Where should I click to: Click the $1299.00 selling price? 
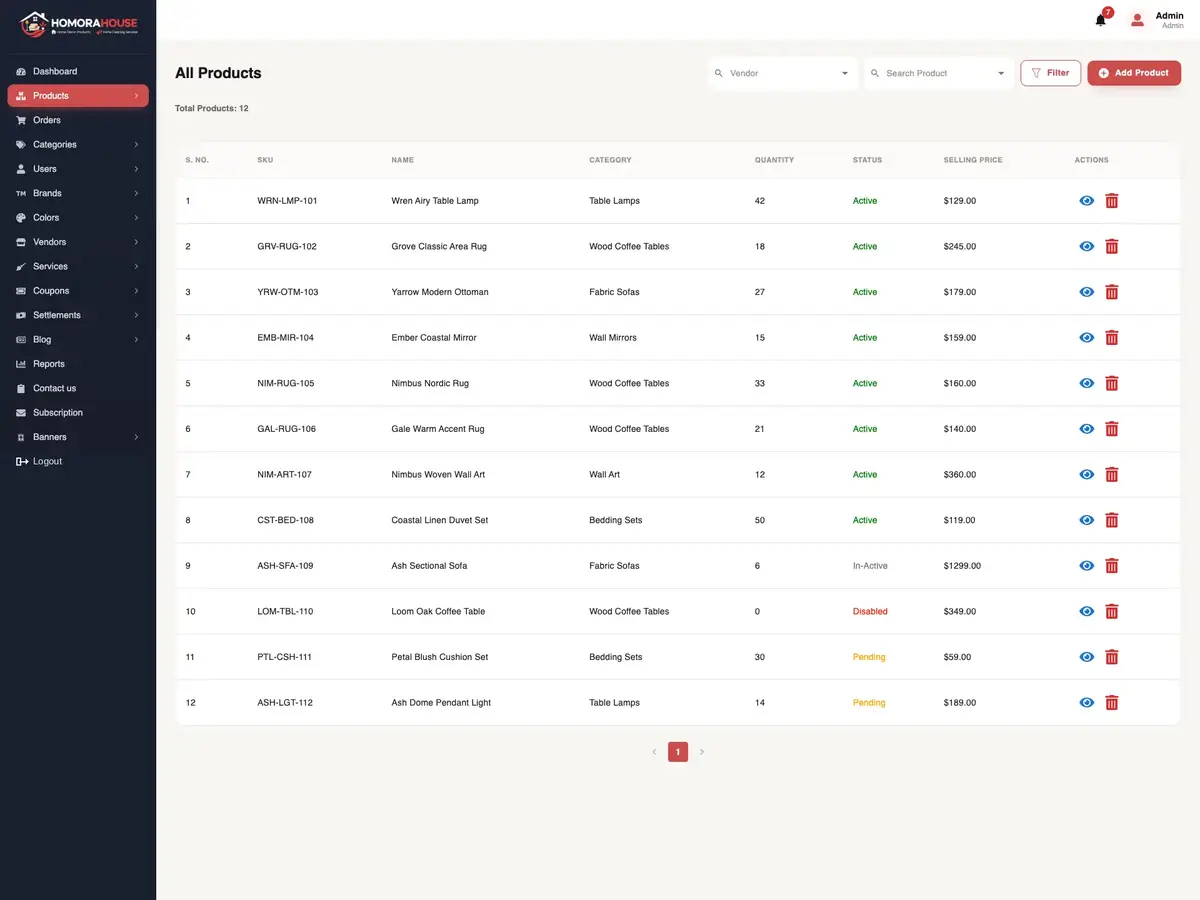[x=962, y=566]
